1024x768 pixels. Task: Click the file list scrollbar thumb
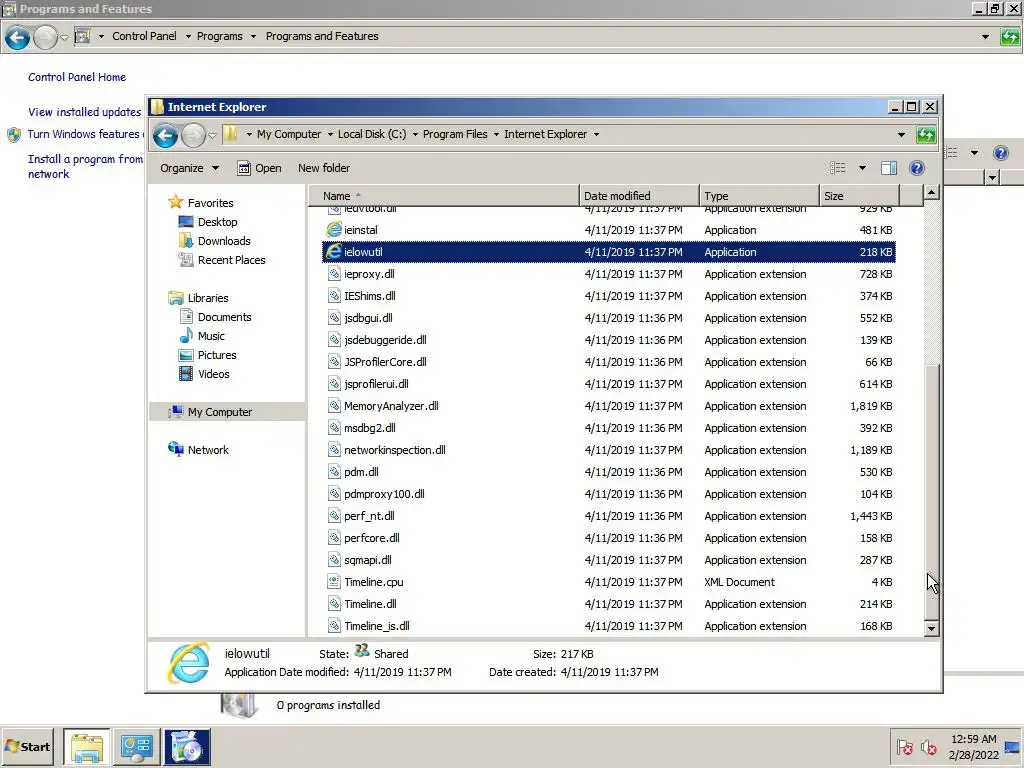tap(932, 490)
